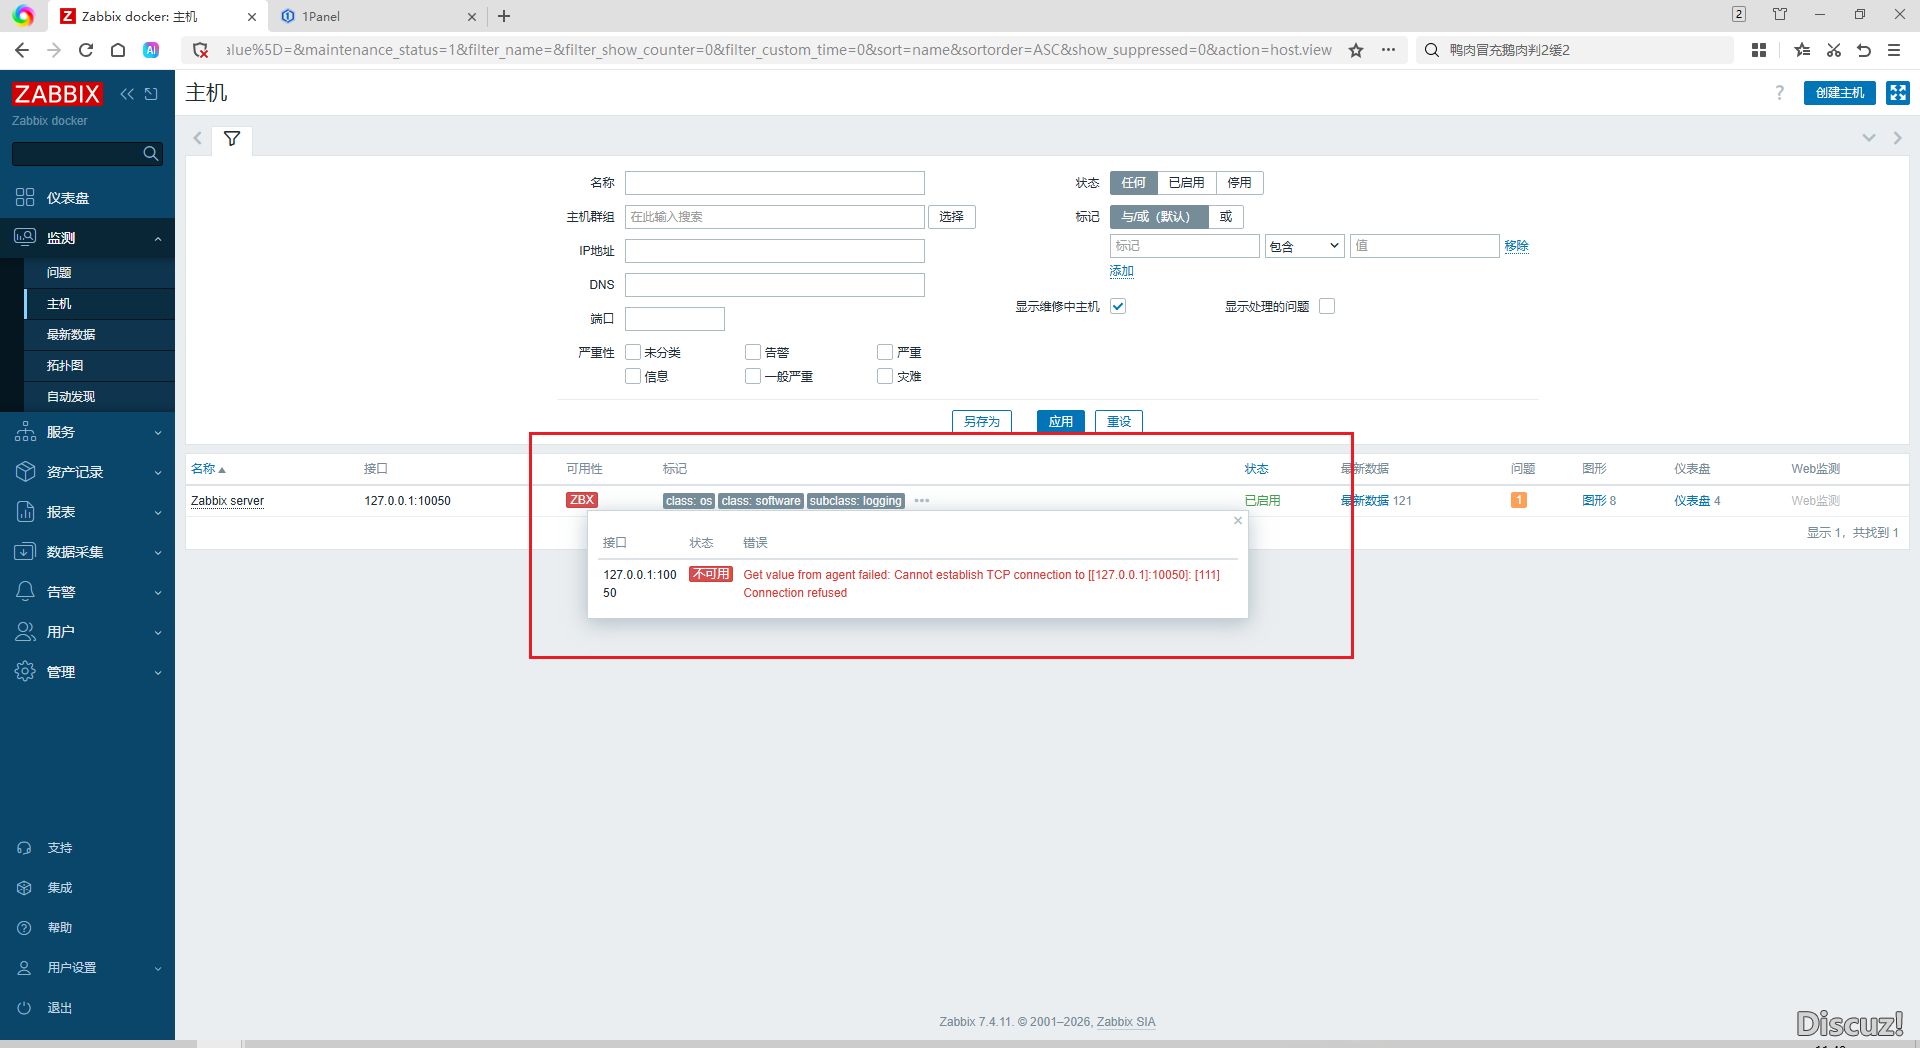Check the 未分类 severity checkbox
This screenshot has height=1048, width=1920.
coord(633,352)
